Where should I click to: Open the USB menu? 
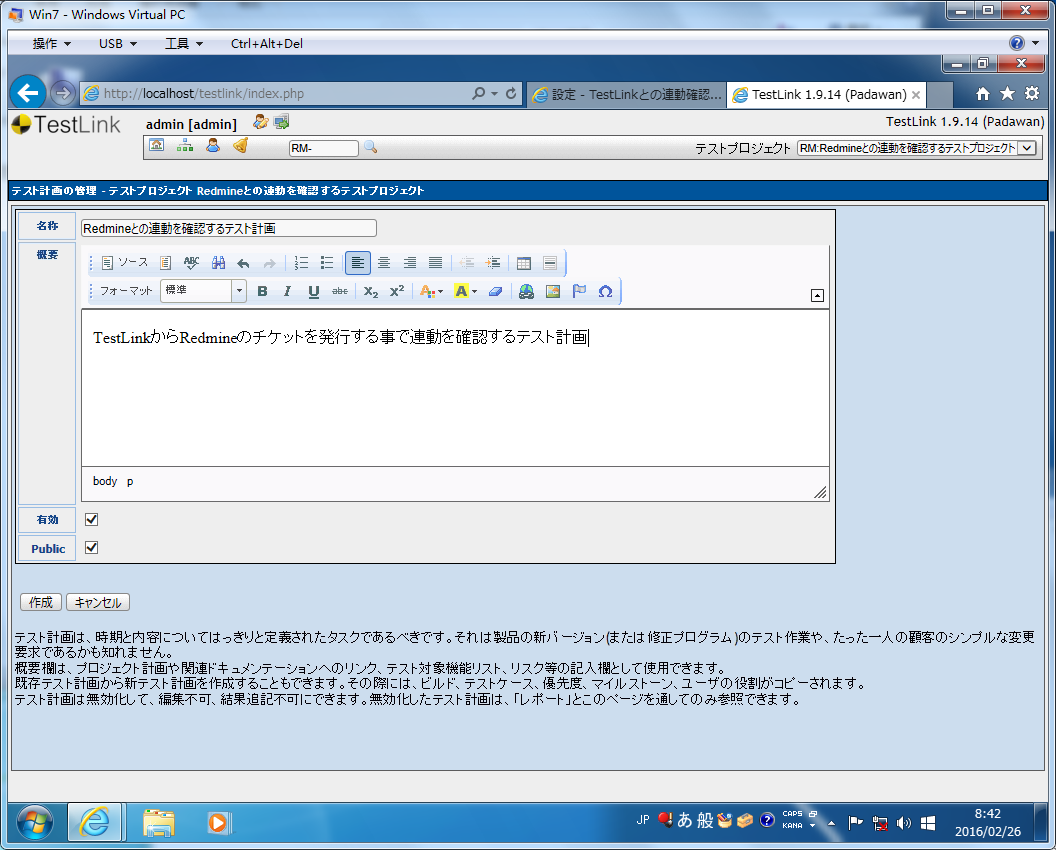(x=118, y=44)
